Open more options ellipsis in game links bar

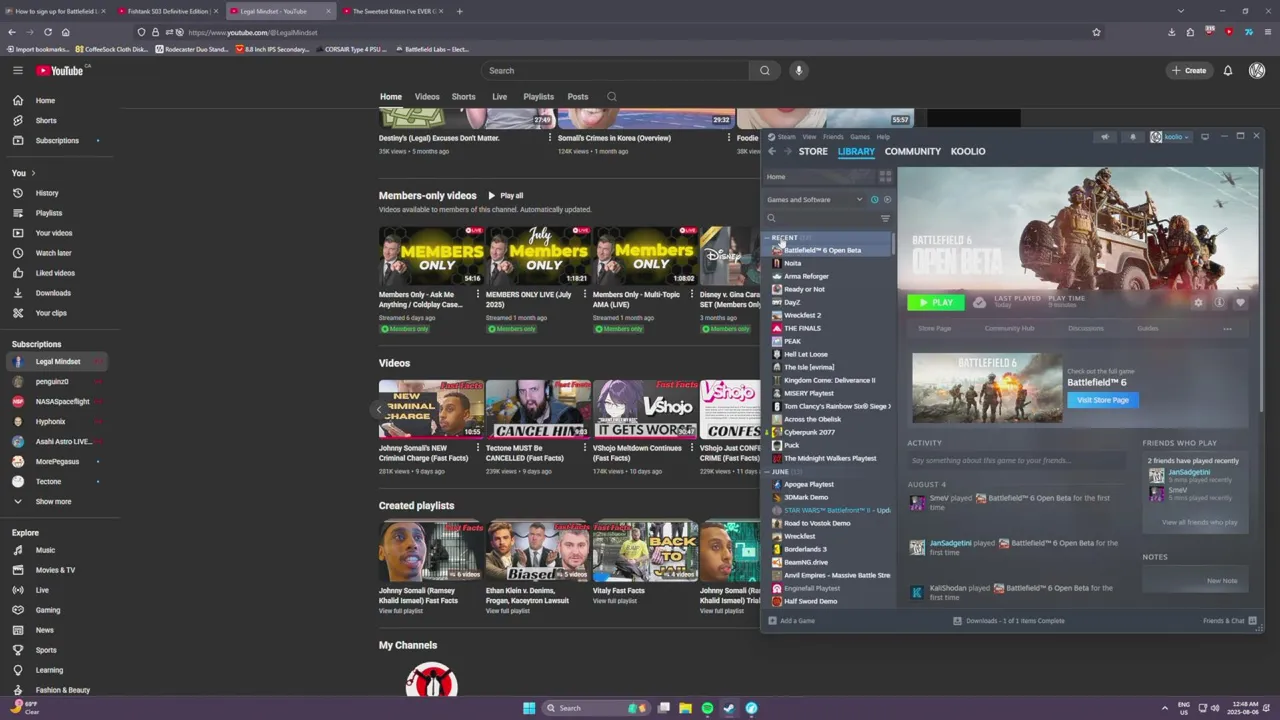point(1227,328)
